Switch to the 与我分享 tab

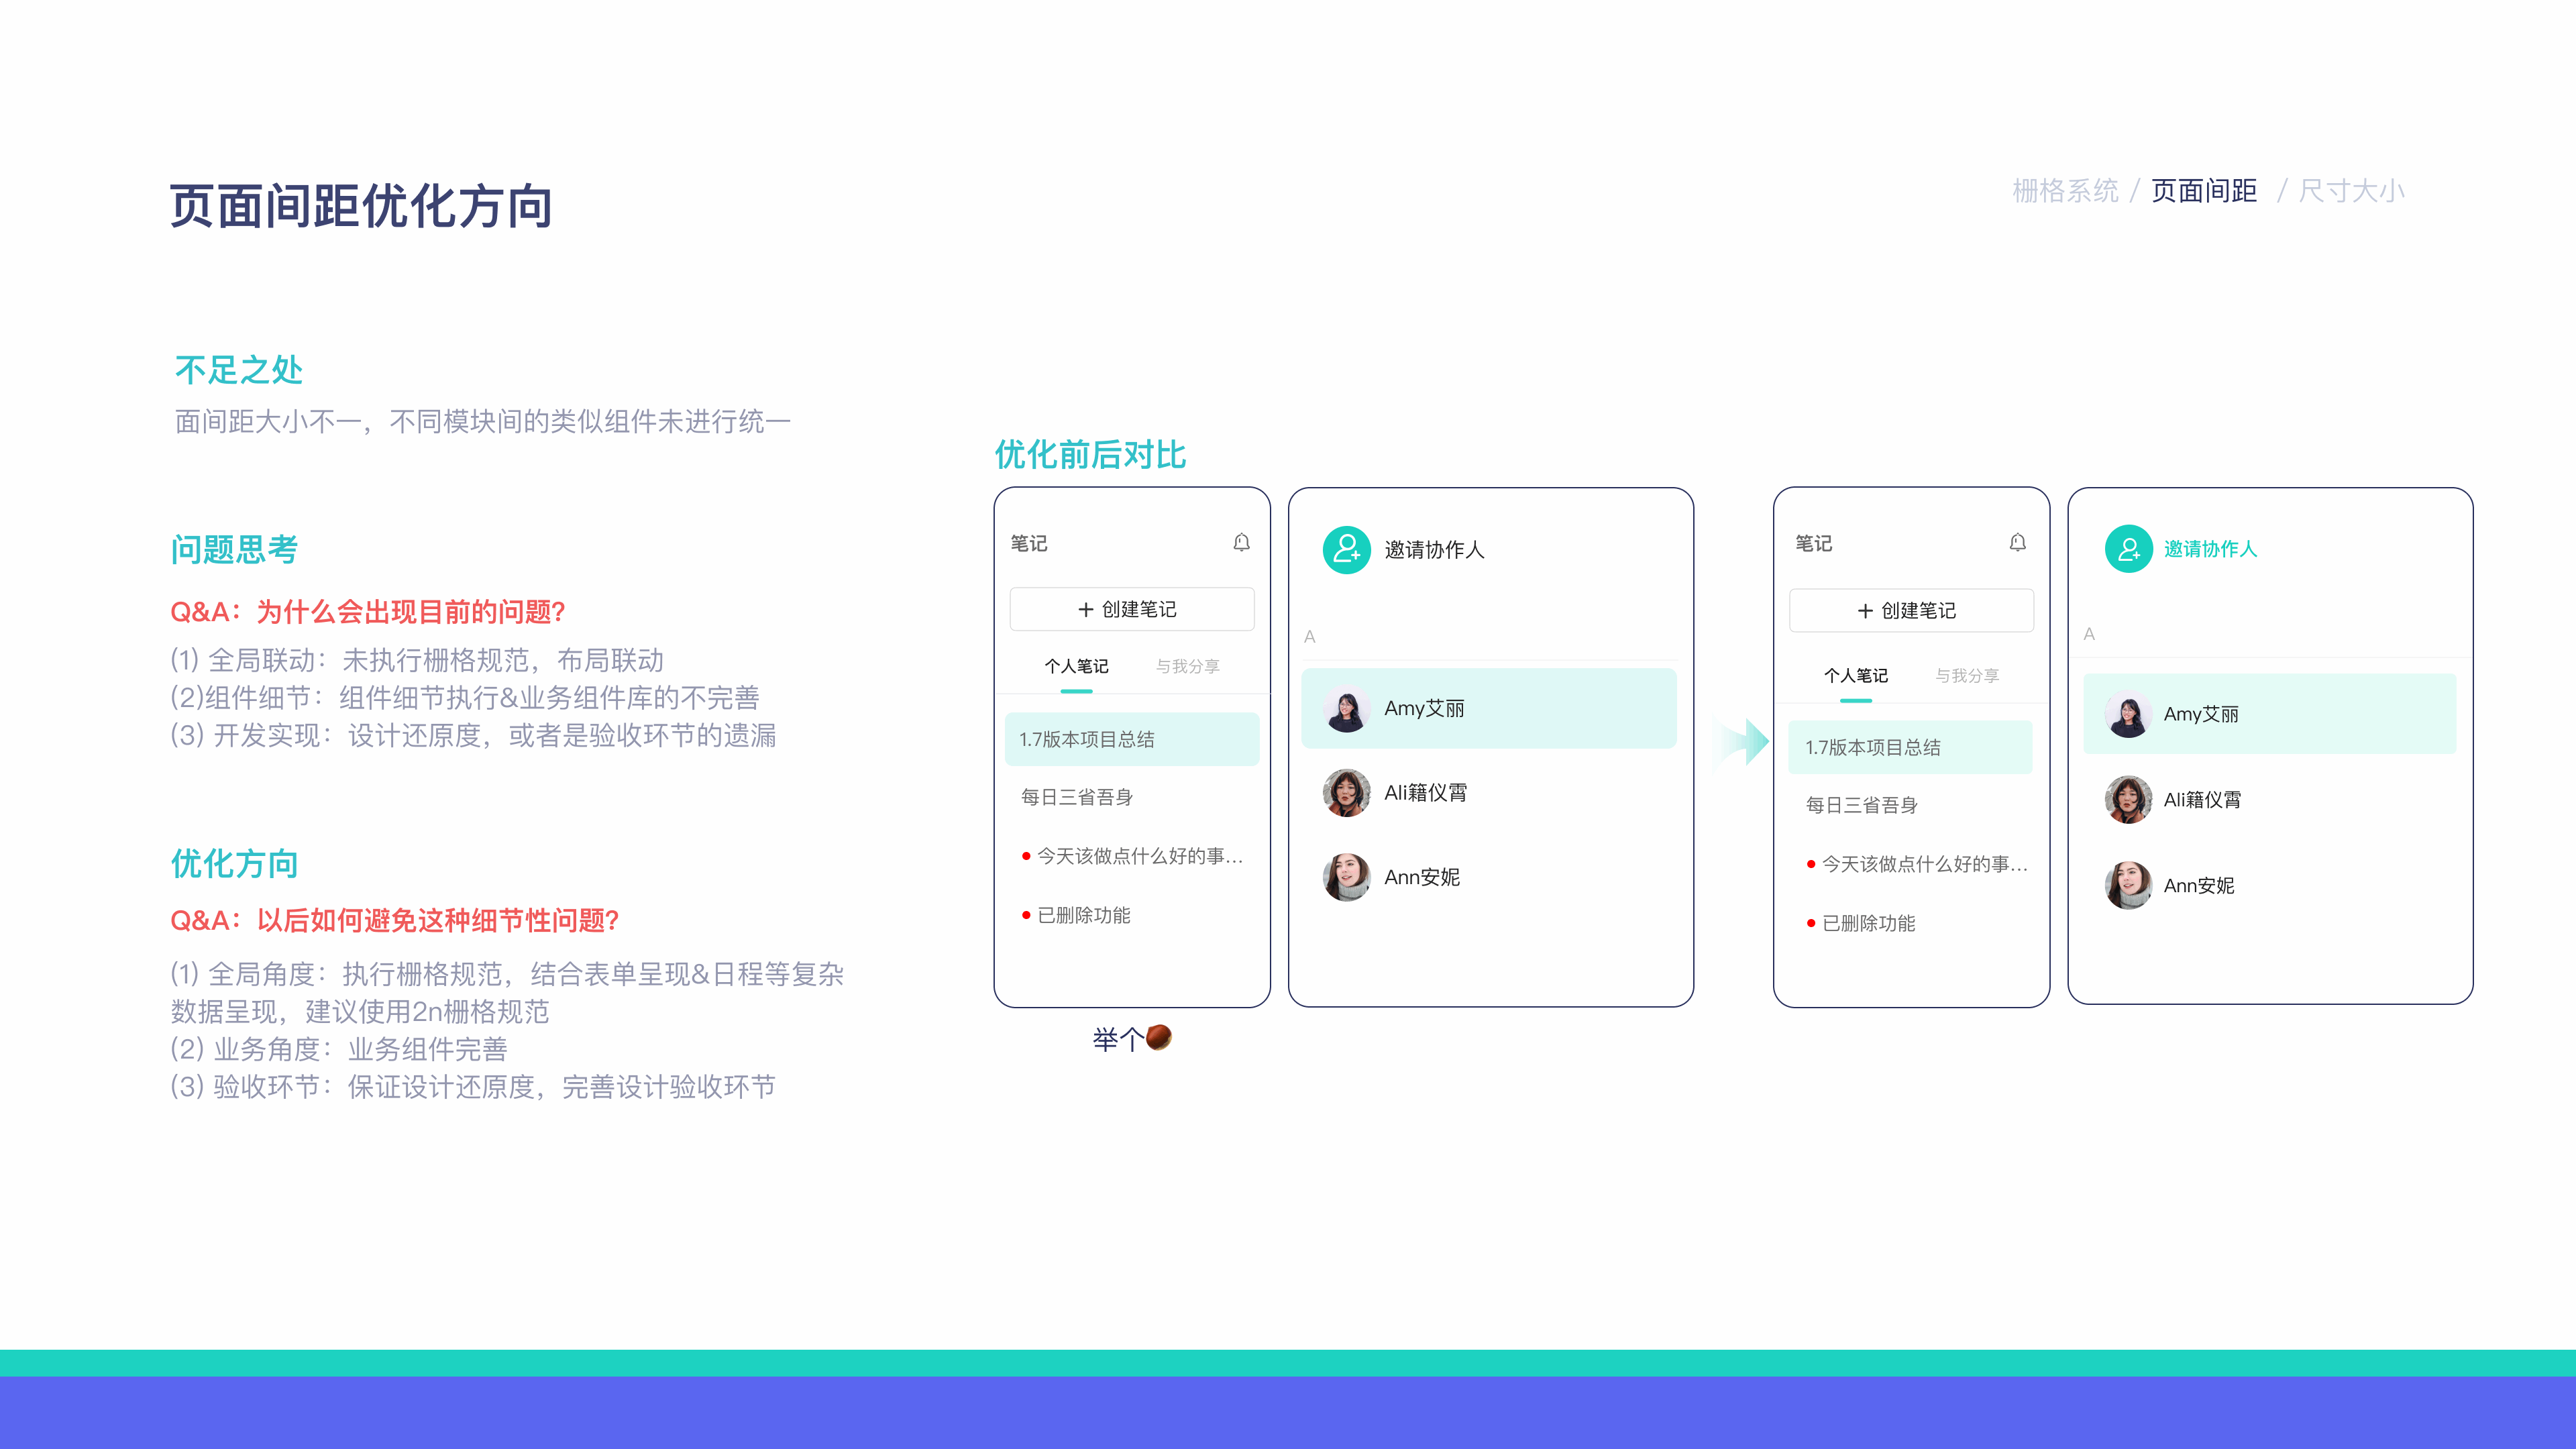pyautogui.click(x=1189, y=666)
